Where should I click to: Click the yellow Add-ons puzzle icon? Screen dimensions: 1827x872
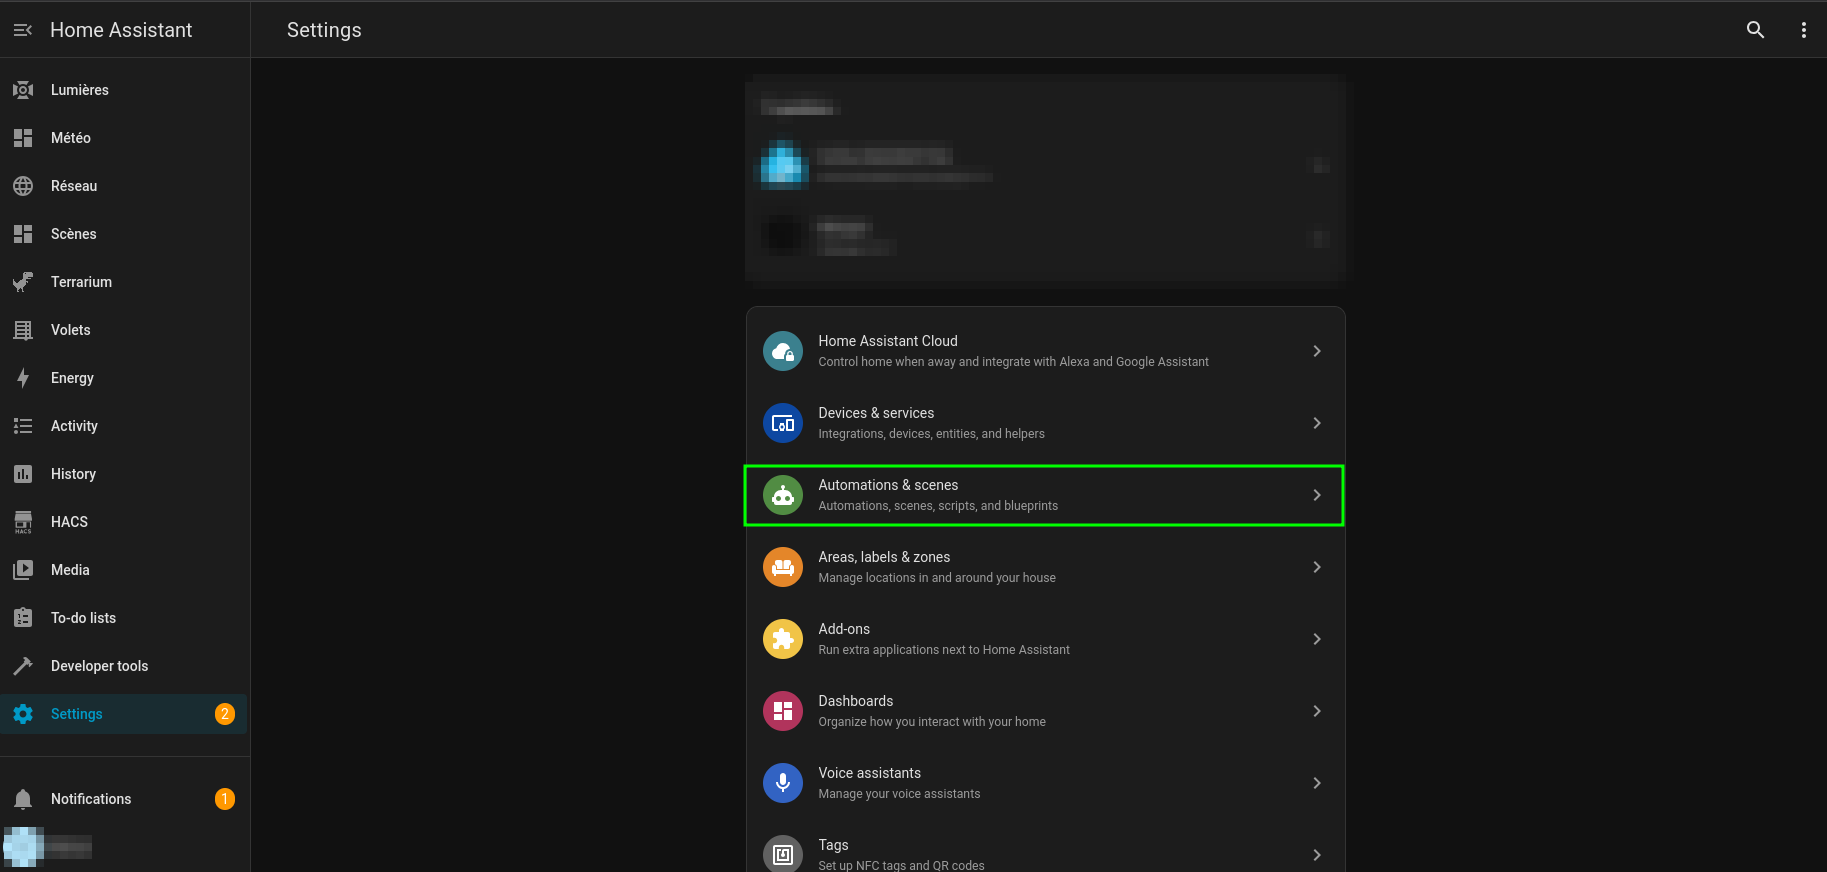(x=782, y=639)
